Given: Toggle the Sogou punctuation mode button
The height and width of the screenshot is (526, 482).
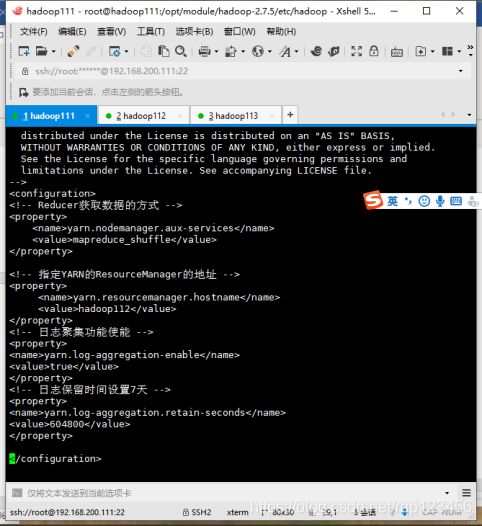Looking at the screenshot, I should (x=408, y=201).
